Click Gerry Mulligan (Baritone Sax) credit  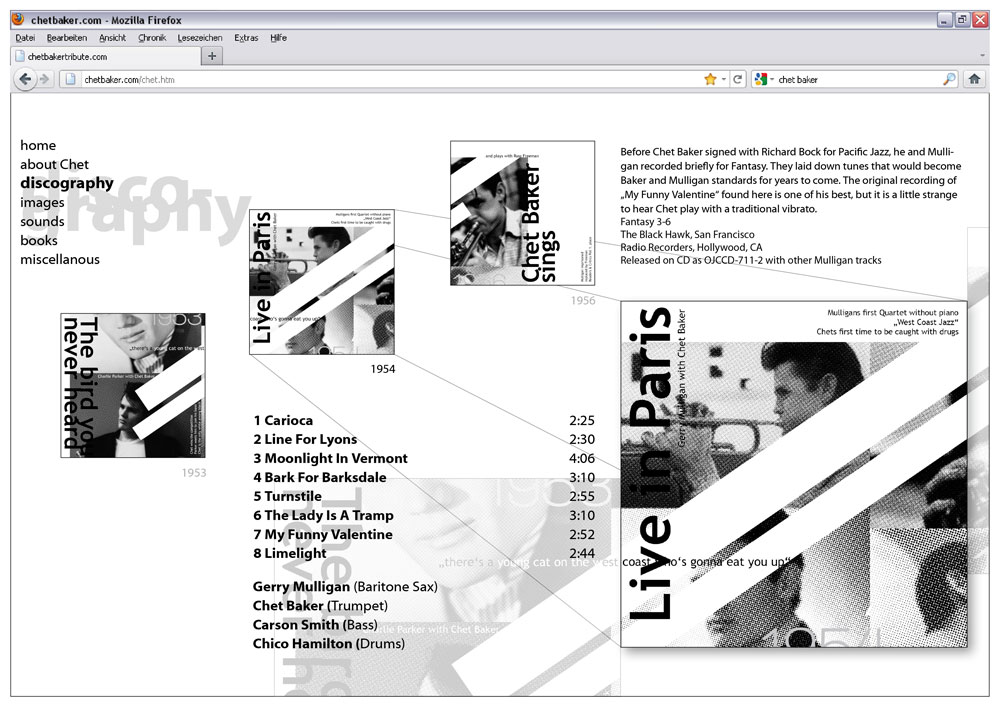click(345, 587)
